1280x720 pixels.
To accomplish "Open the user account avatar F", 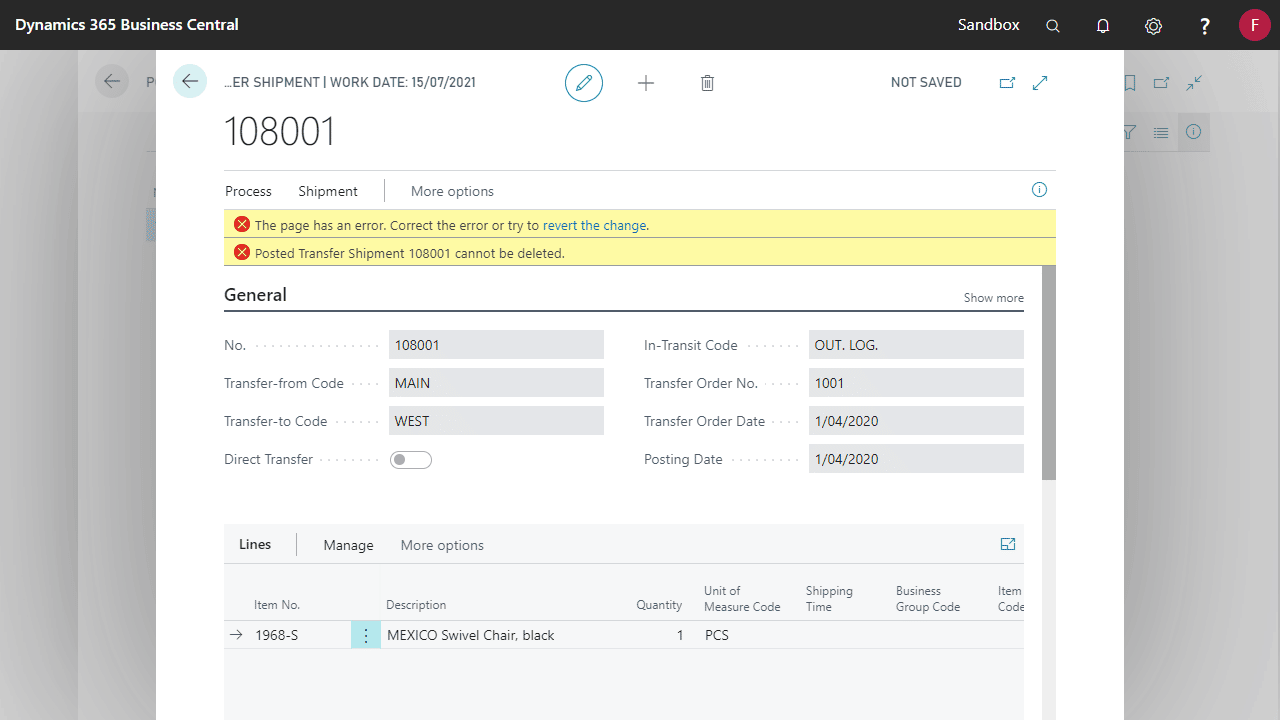I will (1254, 25).
